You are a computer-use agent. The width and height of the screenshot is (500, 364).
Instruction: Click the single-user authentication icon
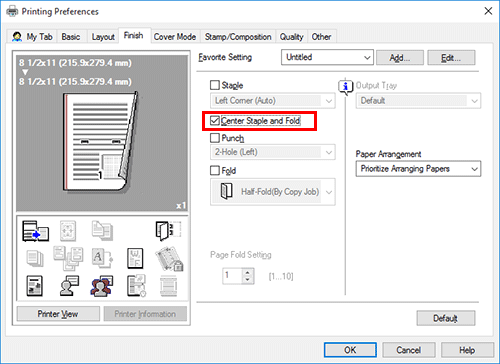click(69, 286)
